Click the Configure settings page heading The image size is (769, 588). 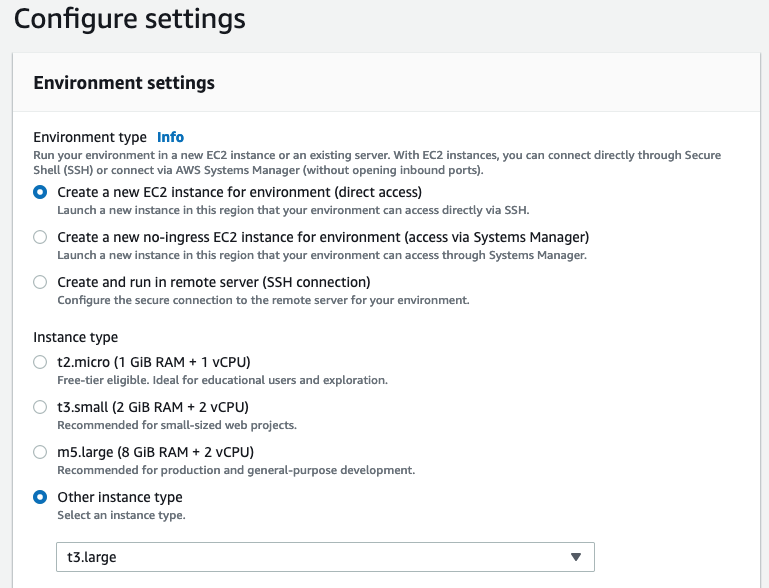(130, 18)
